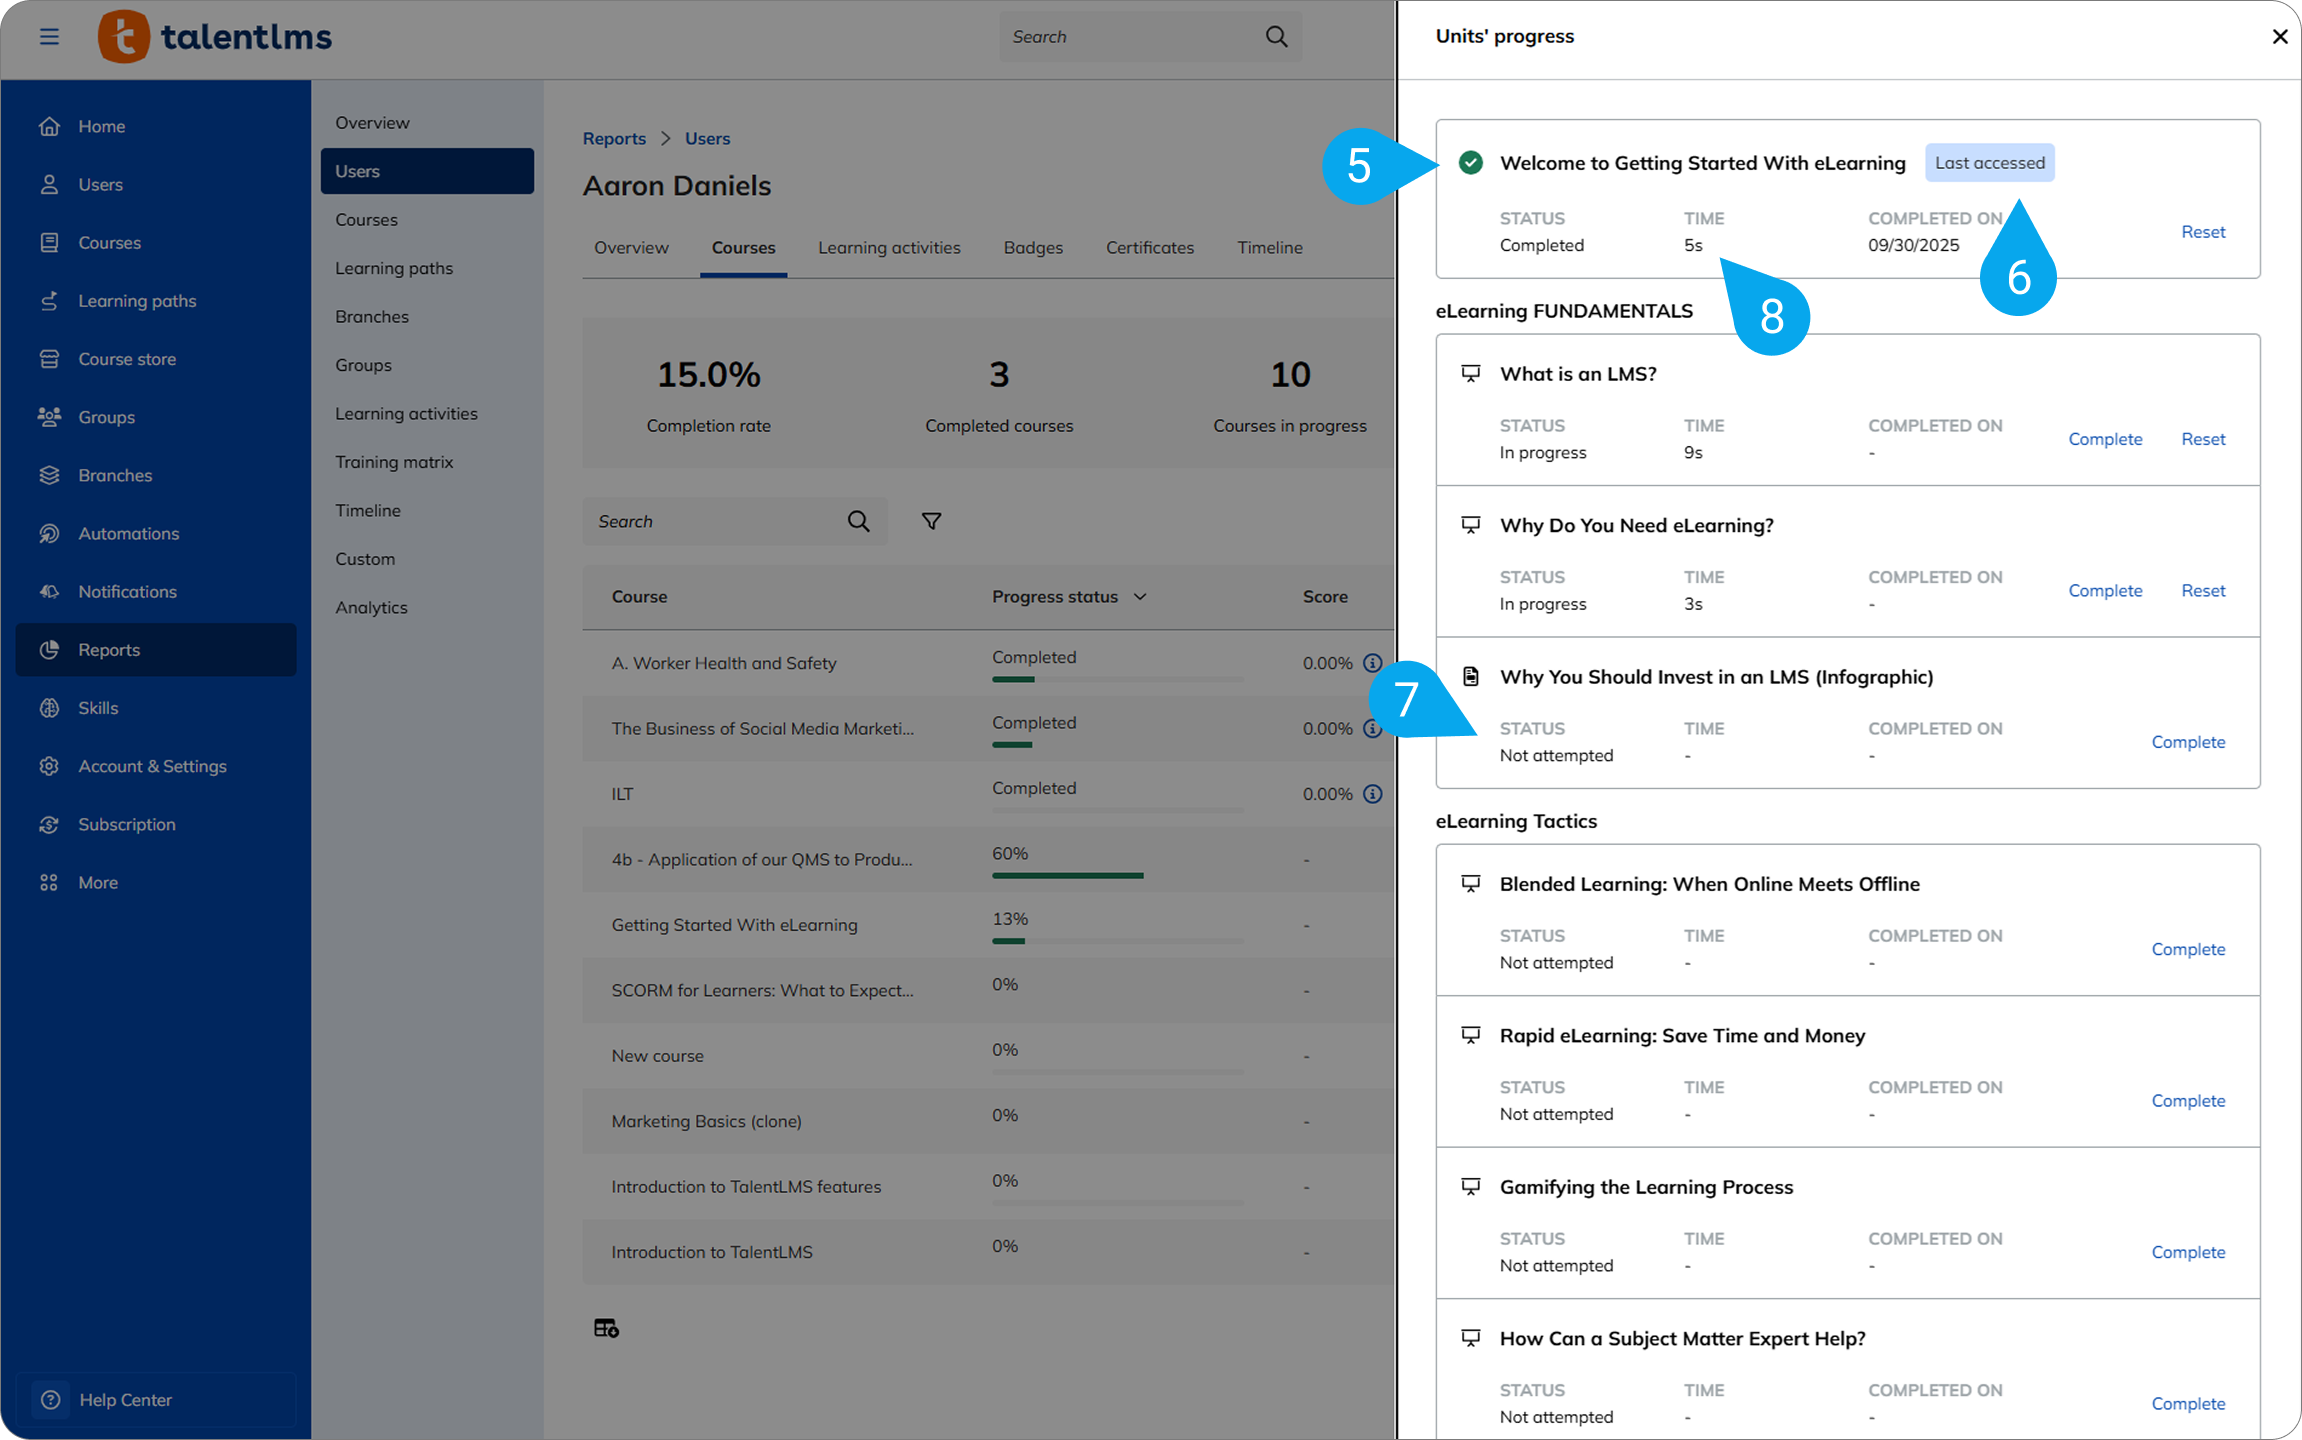Click the Users person icon in sidebar
2302x1440 pixels.
(x=49, y=184)
